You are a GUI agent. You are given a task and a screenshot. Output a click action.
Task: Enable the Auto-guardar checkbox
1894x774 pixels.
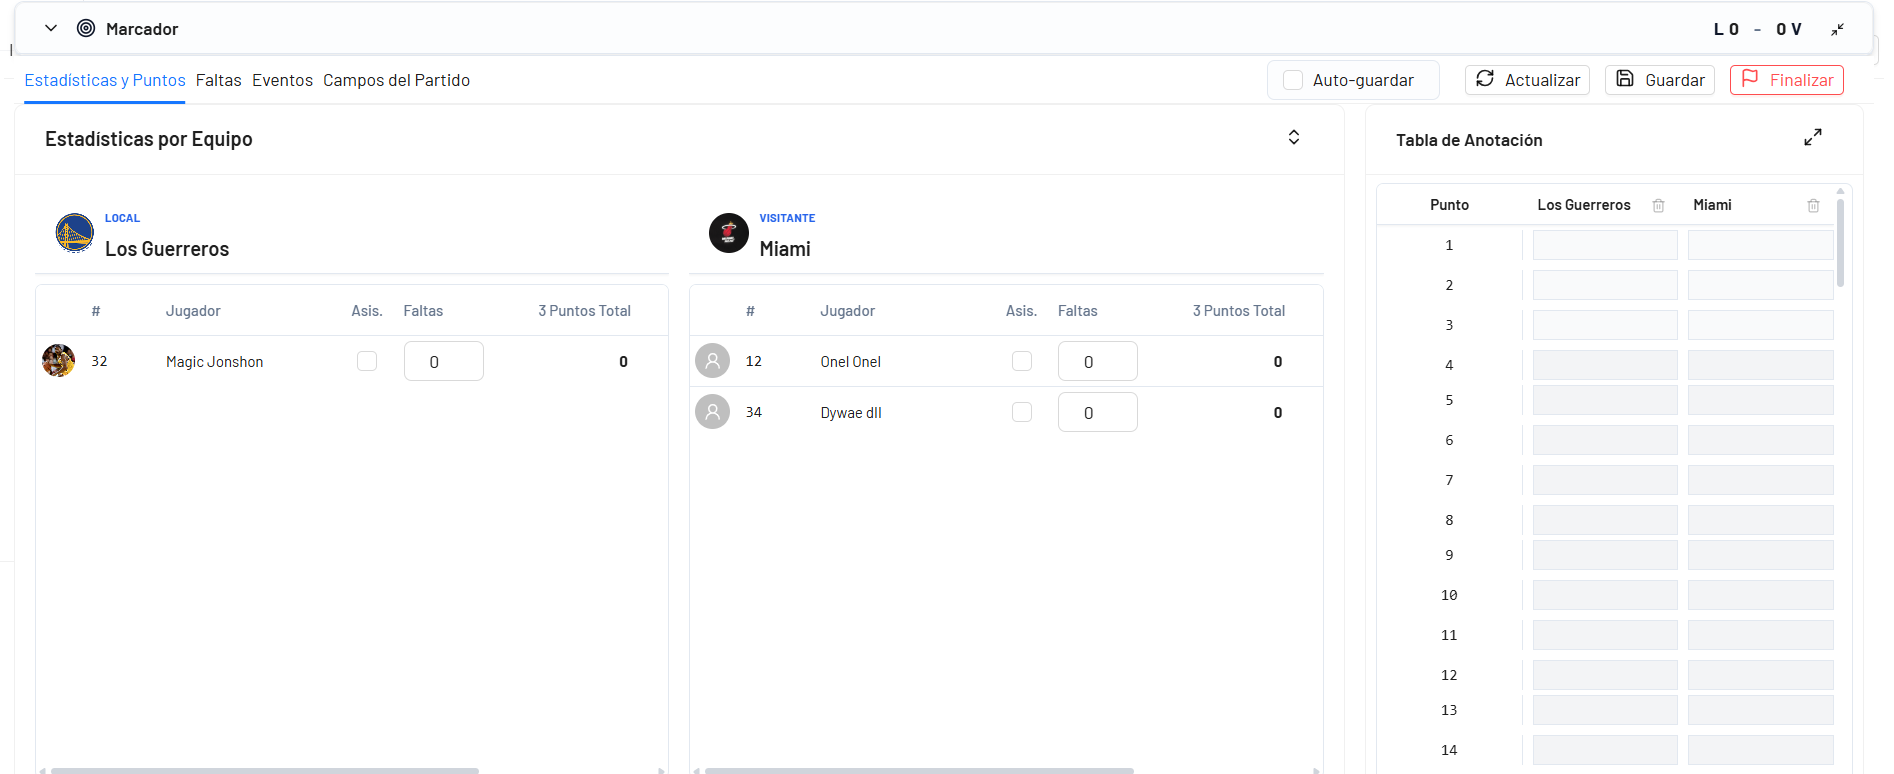(1293, 80)
